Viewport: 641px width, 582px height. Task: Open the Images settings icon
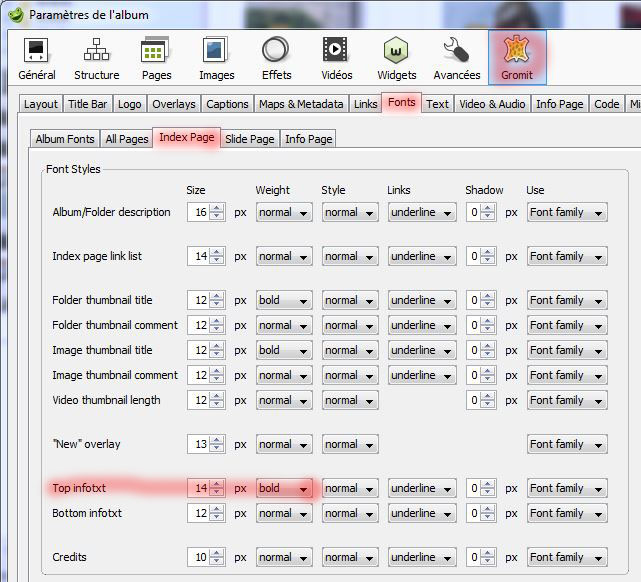click(214, 58)
